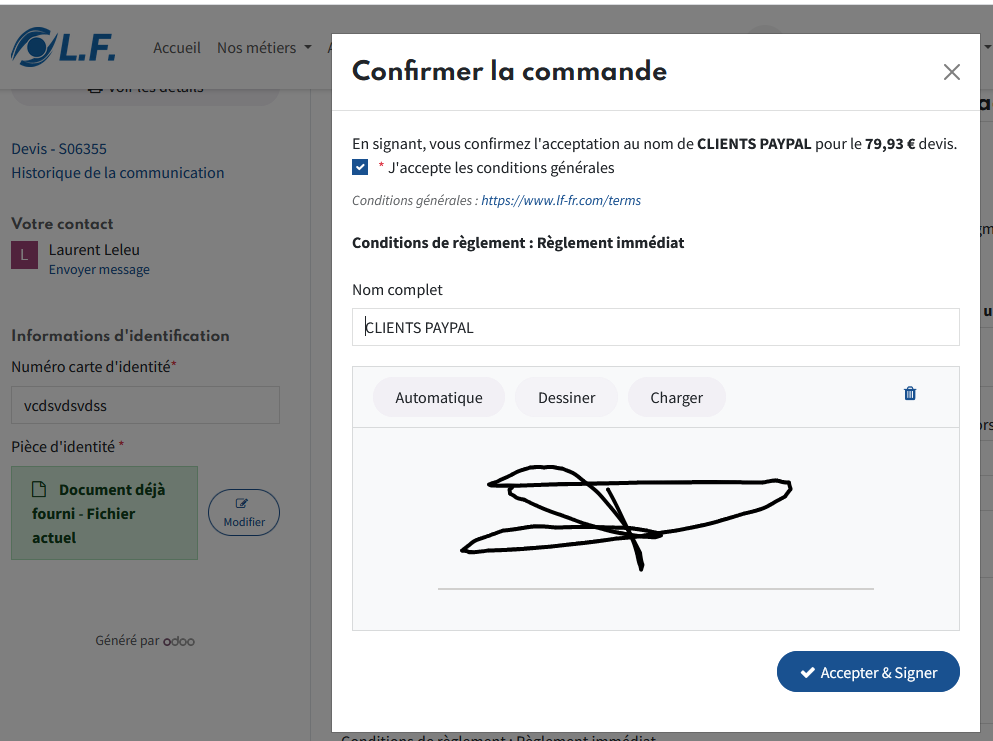
Task: Click the Nom complet input field
Action: (x=655, y=327)
